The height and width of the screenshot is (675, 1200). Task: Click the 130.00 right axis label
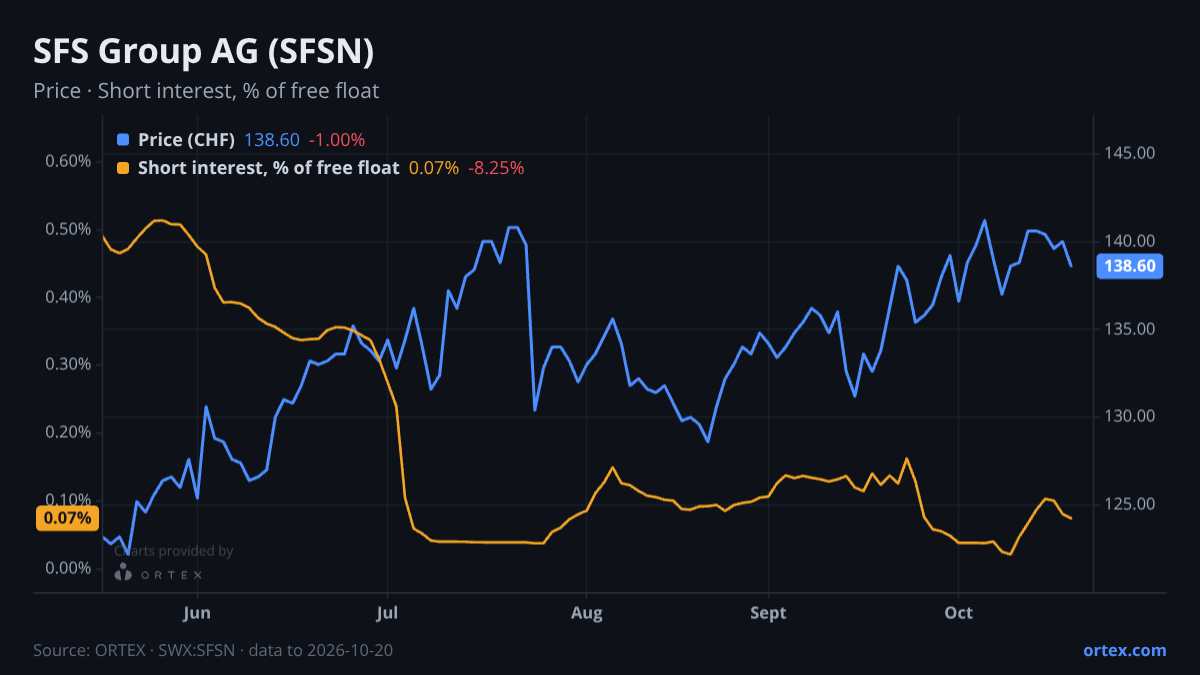[1130, 416]
